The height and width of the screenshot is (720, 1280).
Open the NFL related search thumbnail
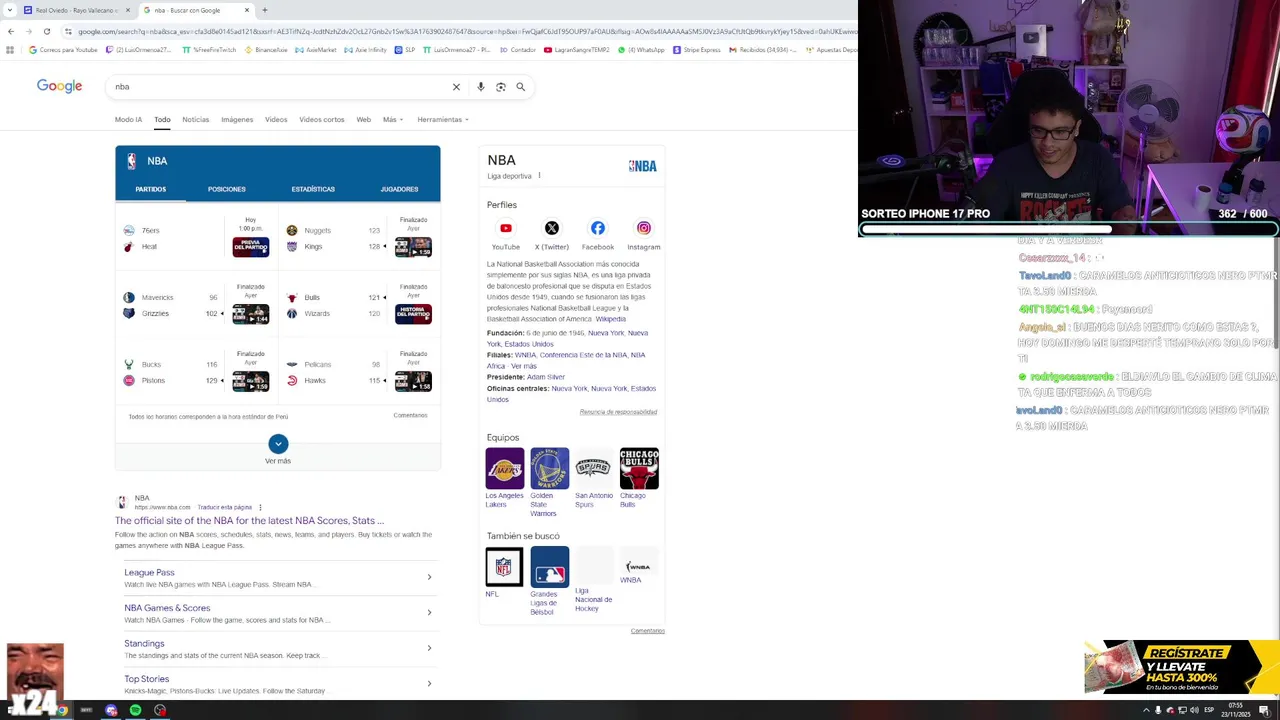504,567
